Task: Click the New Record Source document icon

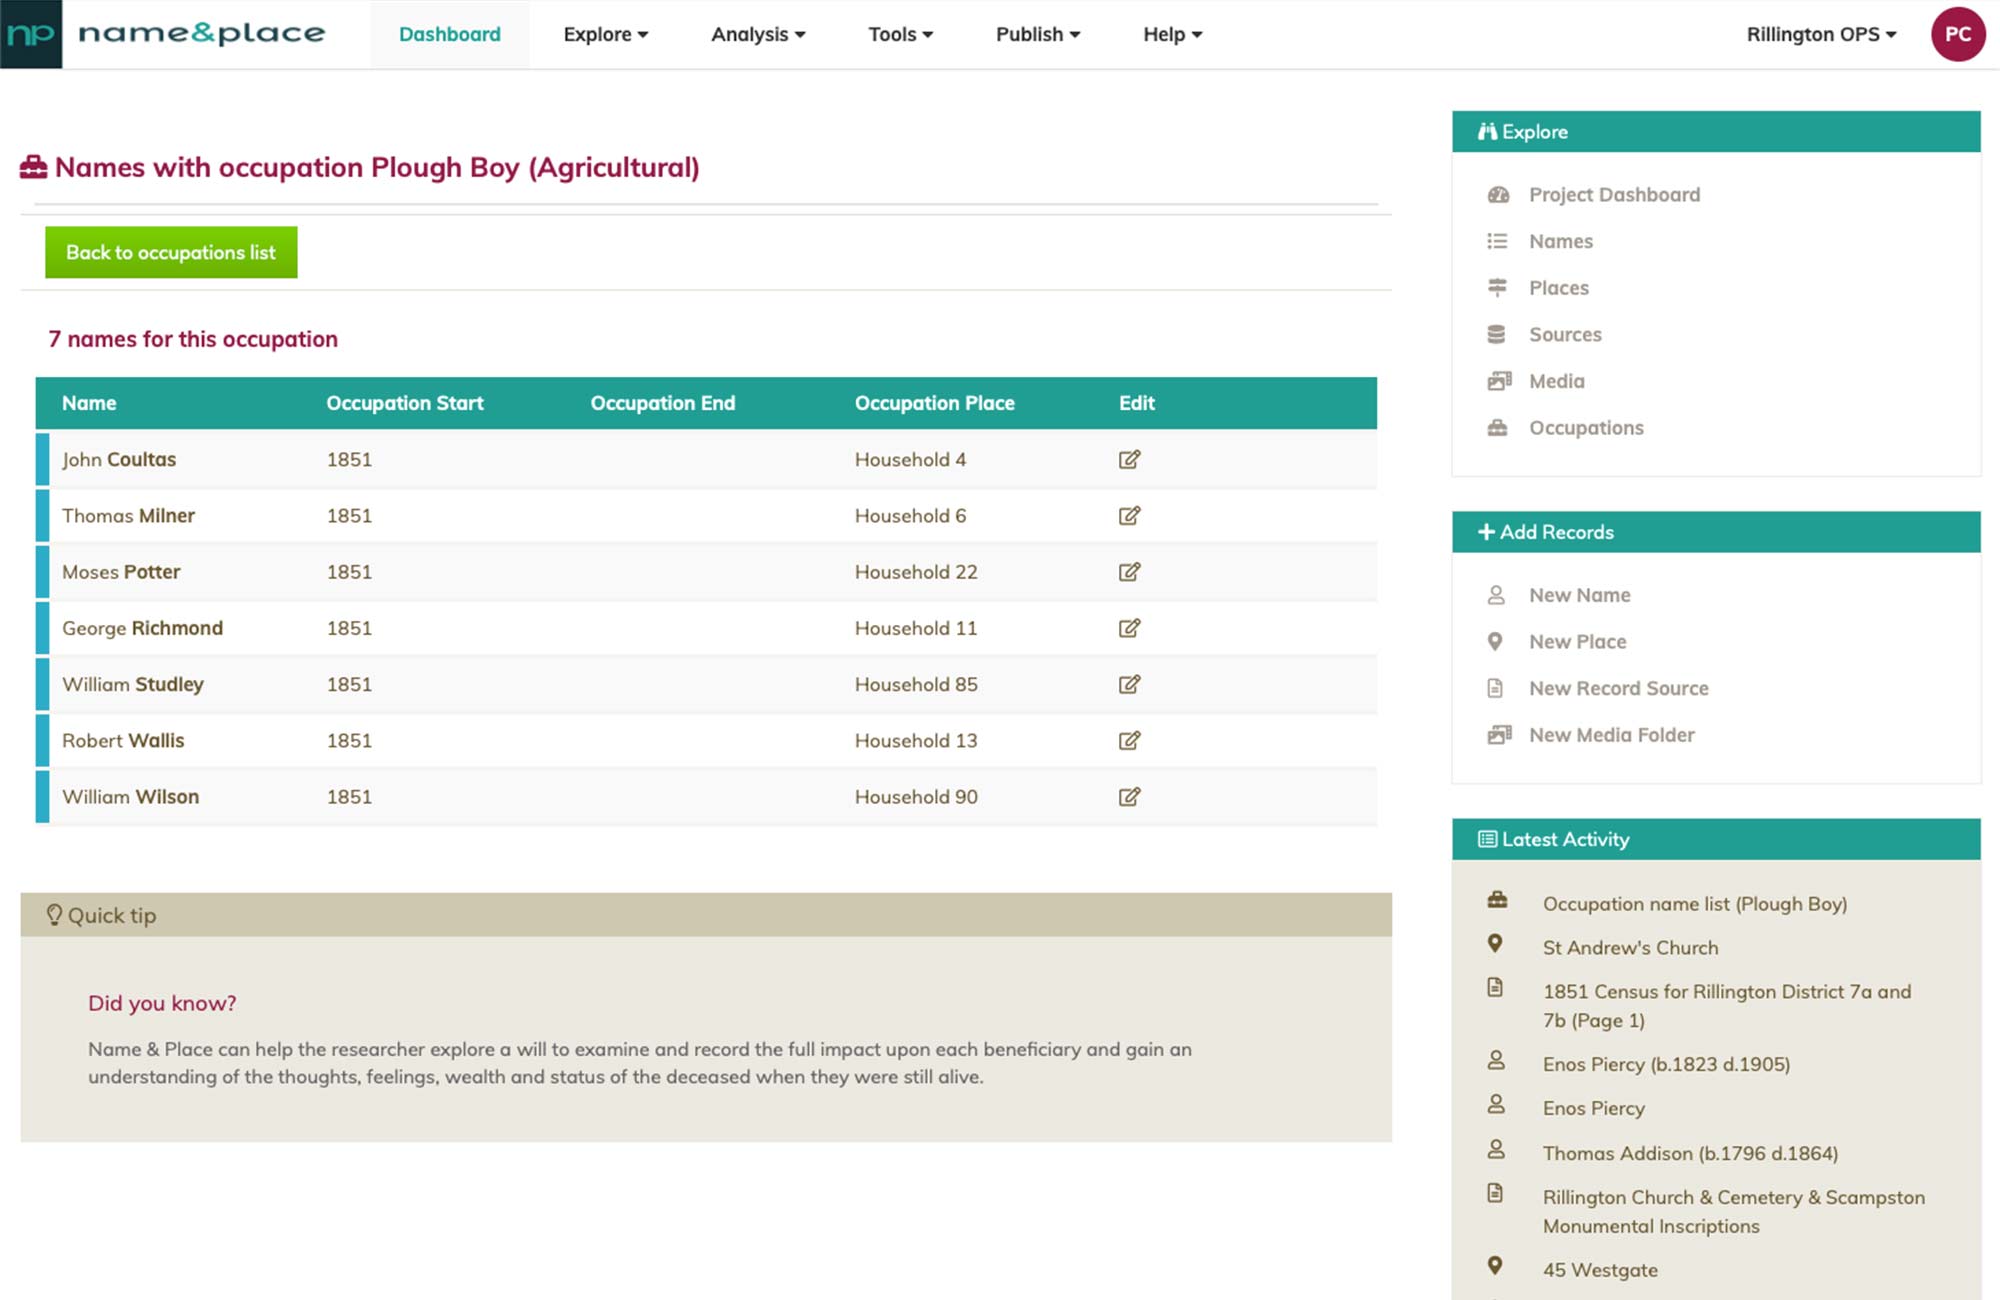Action: tap(1495, 688)
